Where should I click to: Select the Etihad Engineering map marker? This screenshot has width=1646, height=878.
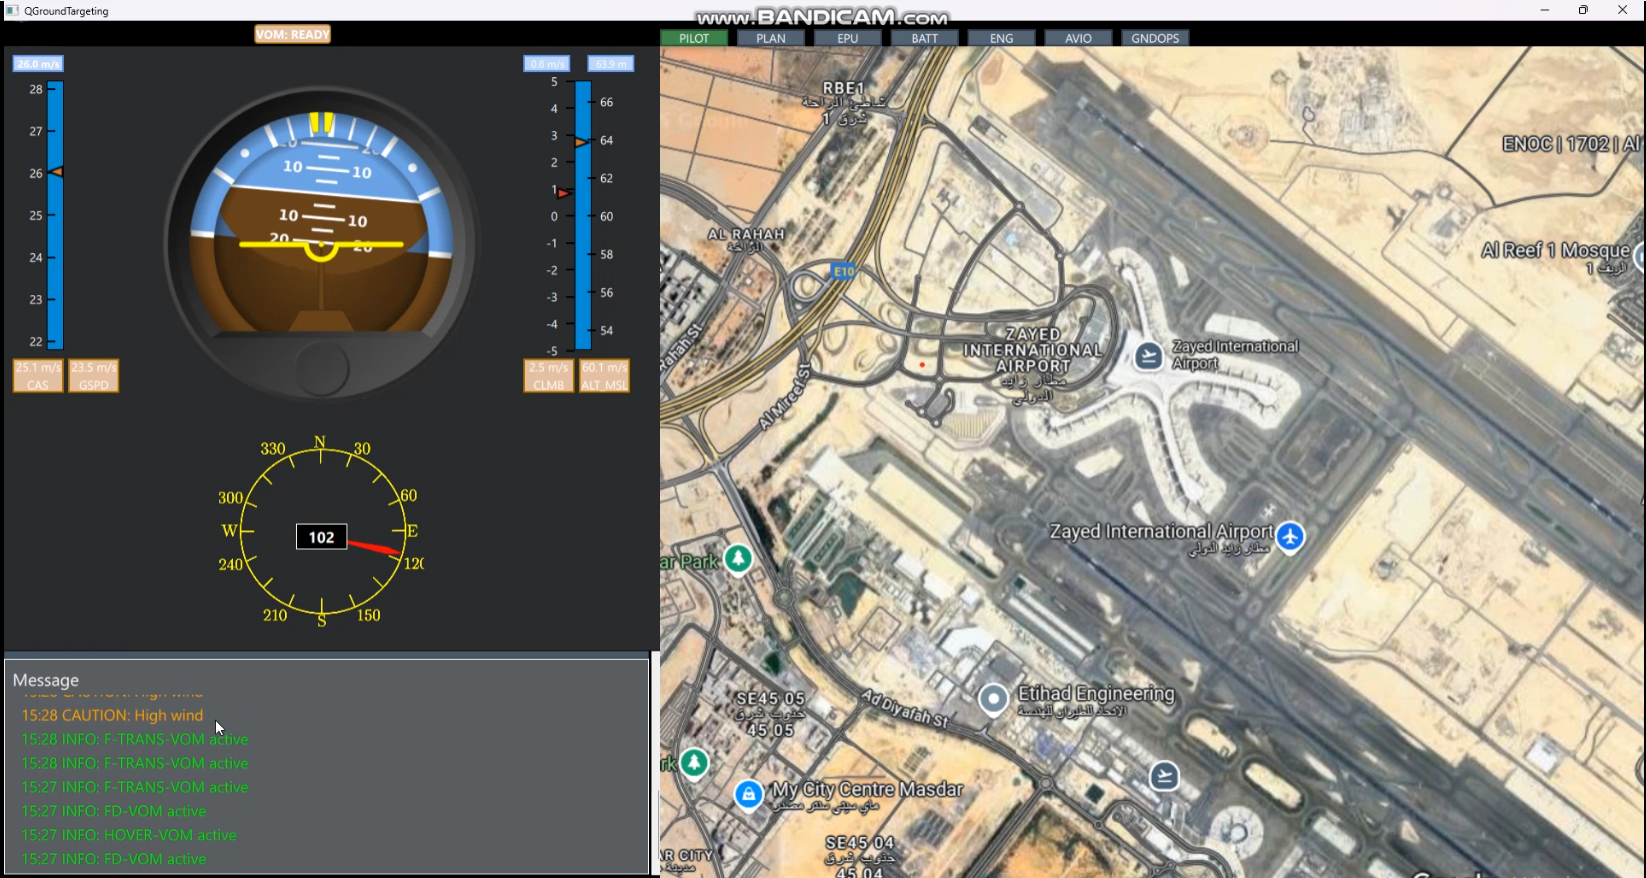click(x=993, y=699)
